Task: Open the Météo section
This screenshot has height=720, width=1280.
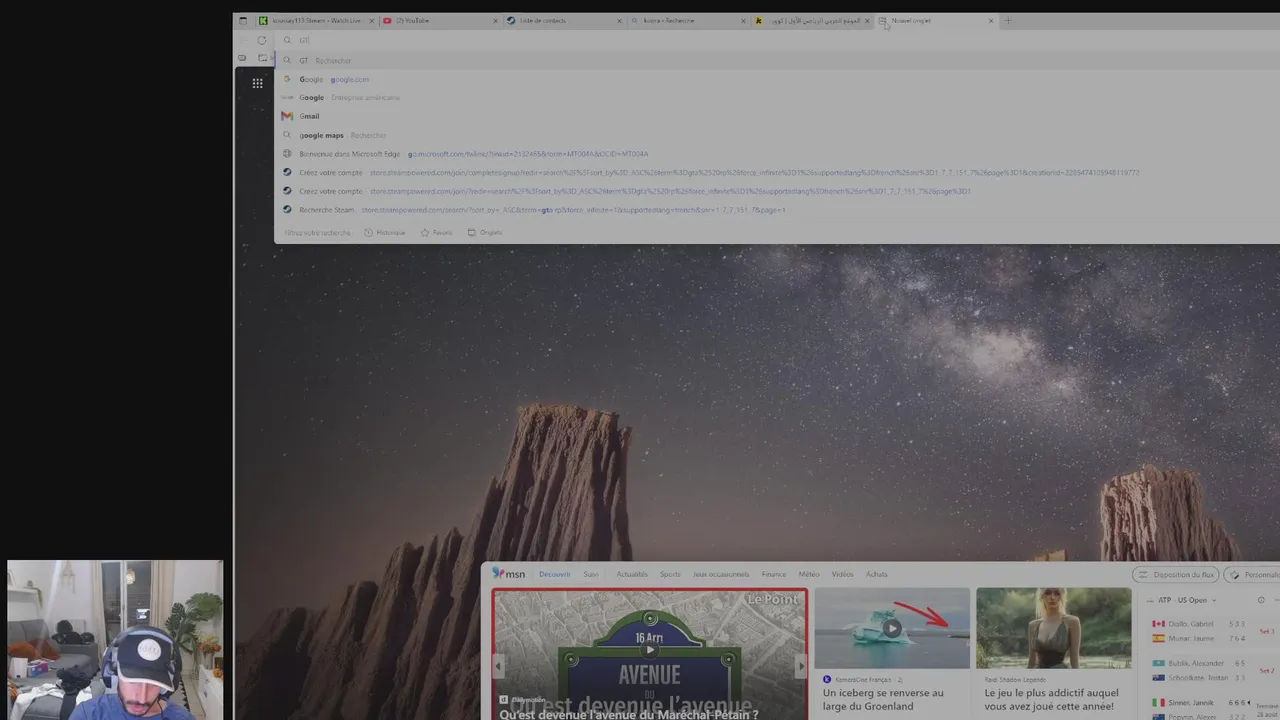Action: point(809,574)
